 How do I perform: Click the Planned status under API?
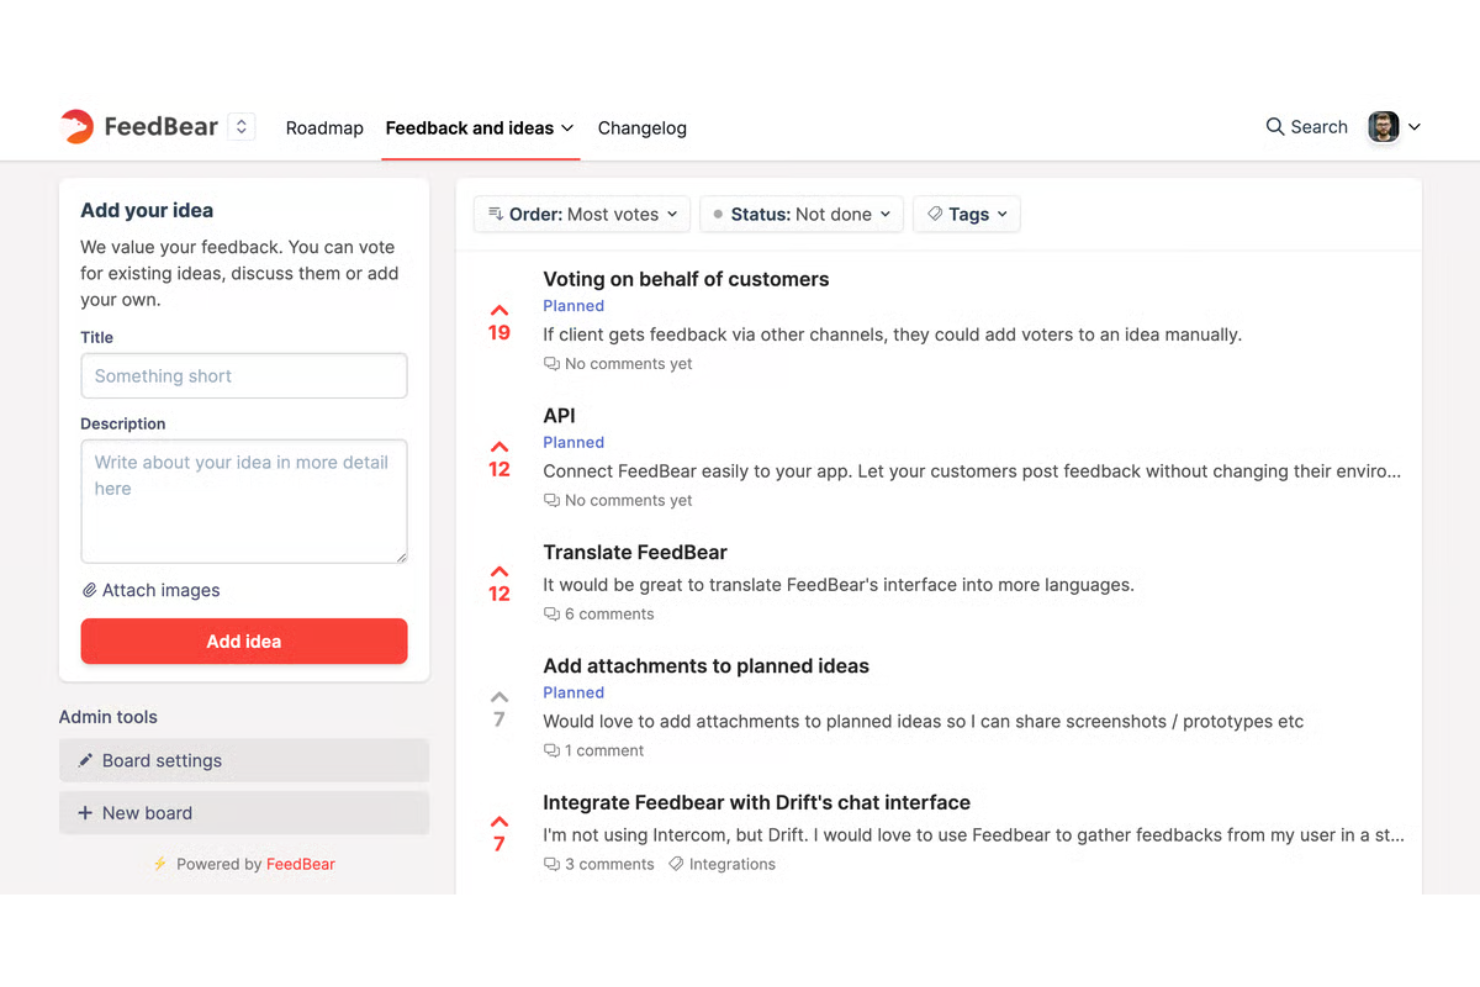573,442
